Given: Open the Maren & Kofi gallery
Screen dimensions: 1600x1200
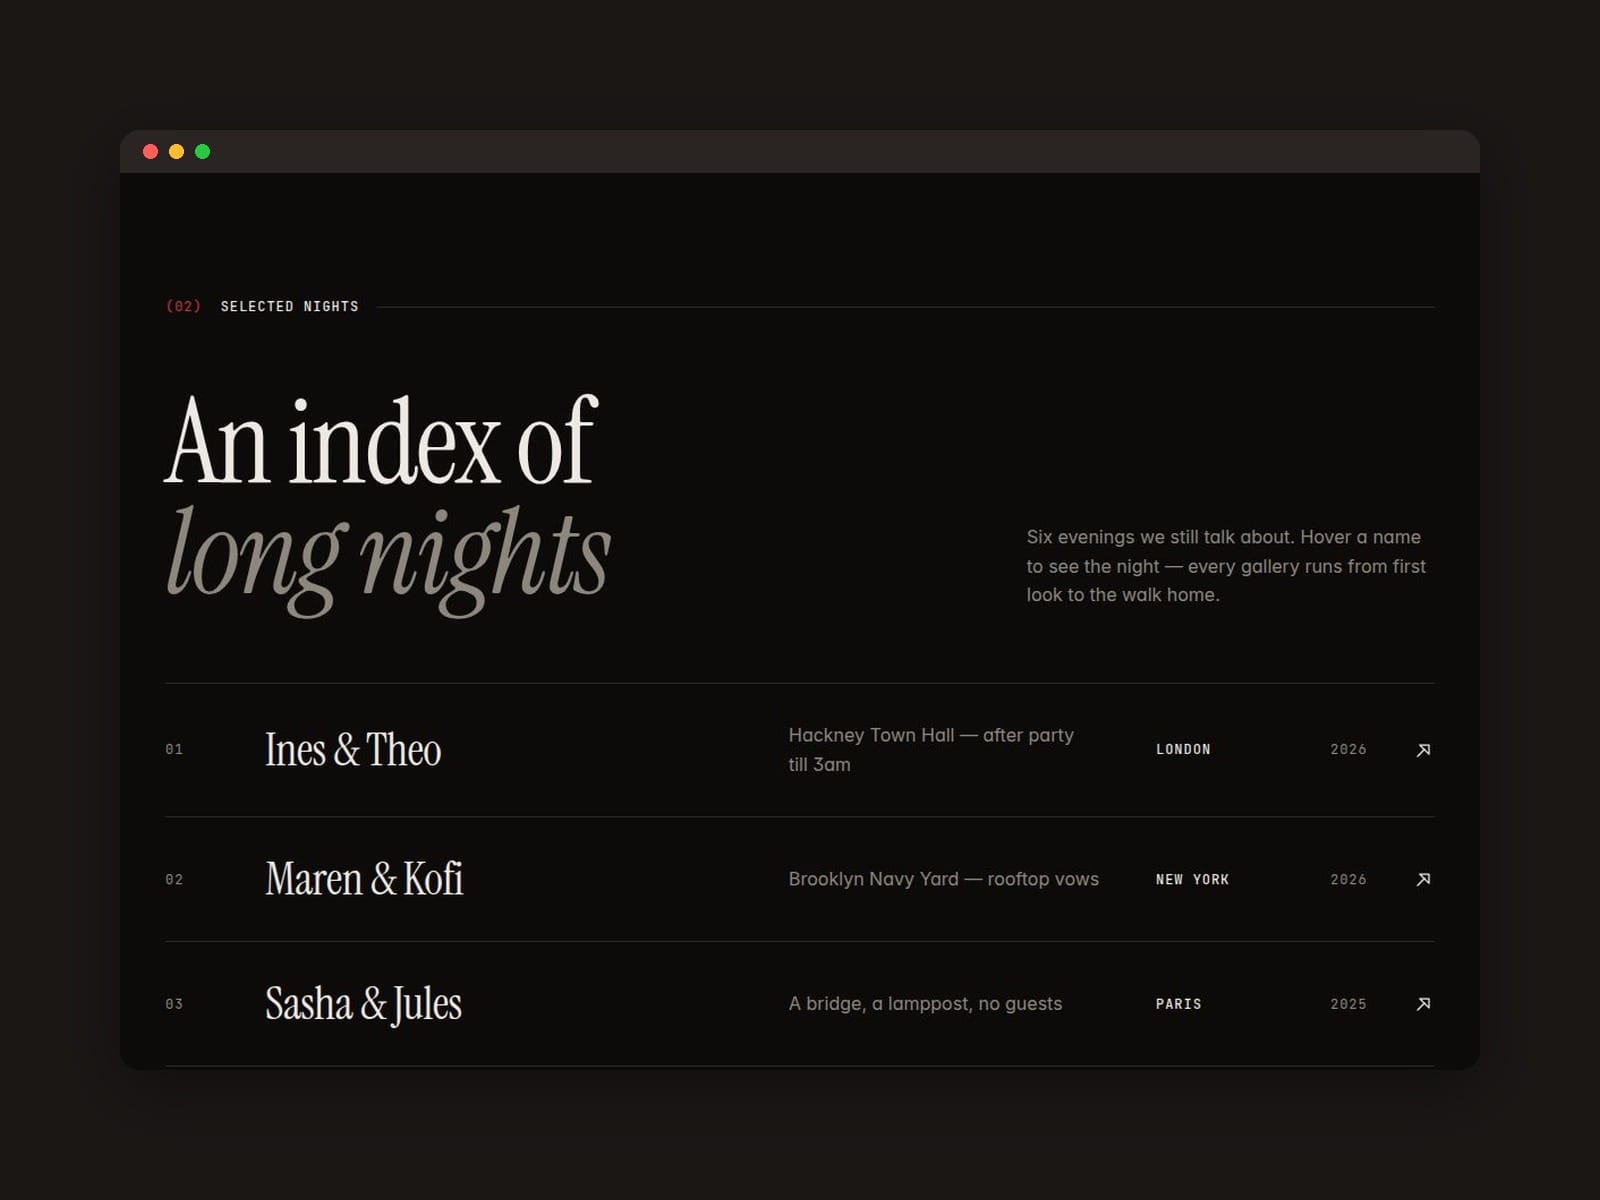Looking at the screenshot, I should click(364, 879).
